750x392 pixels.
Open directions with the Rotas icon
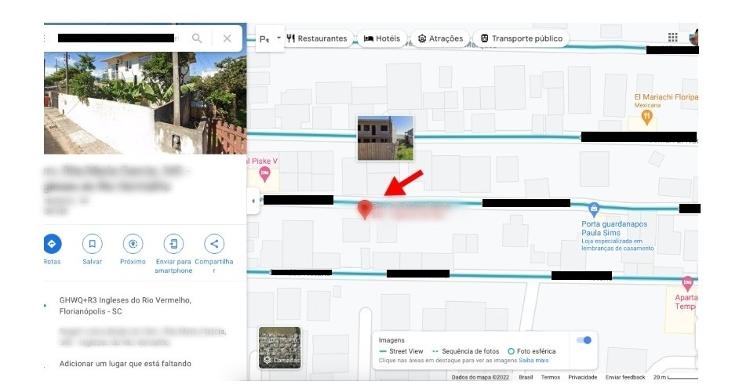[x=52, y=244]
